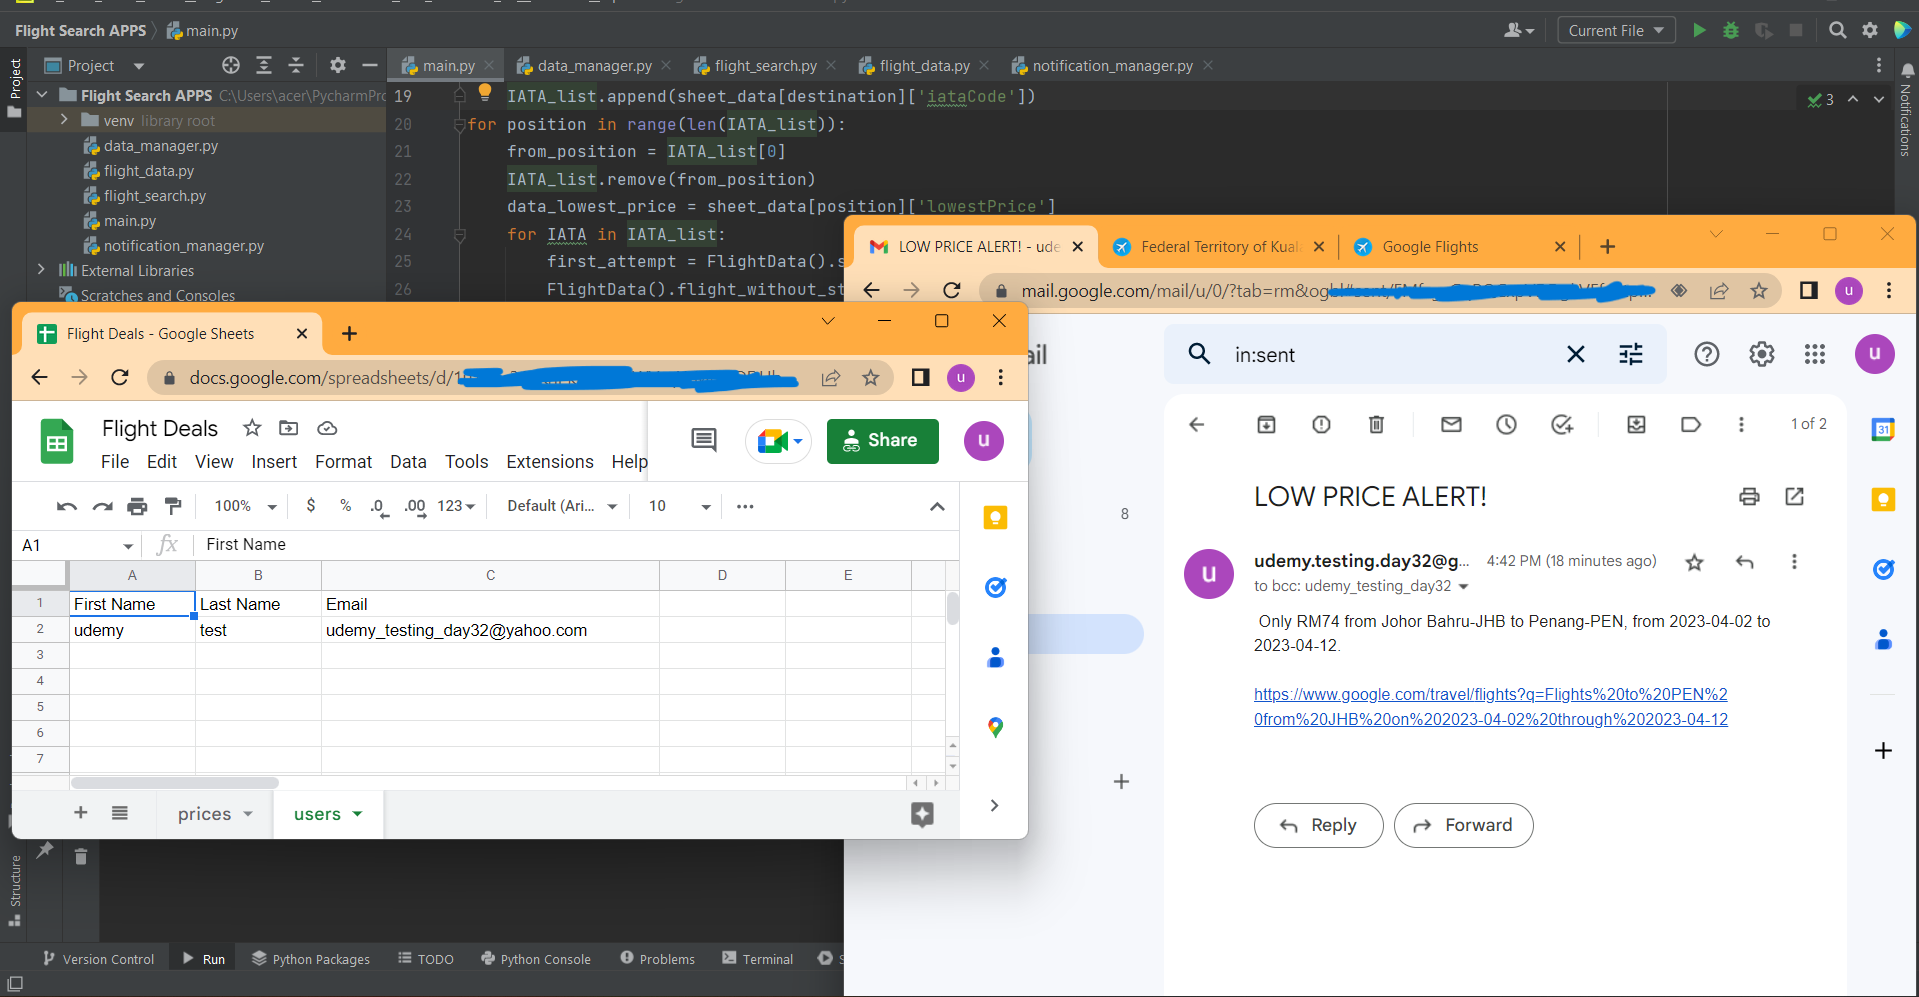This screenshot has width=1919, height=997.
Task: Delete the LOW PRICE ALERT email
Action: pyautogui.click(x=1376, y=425)
